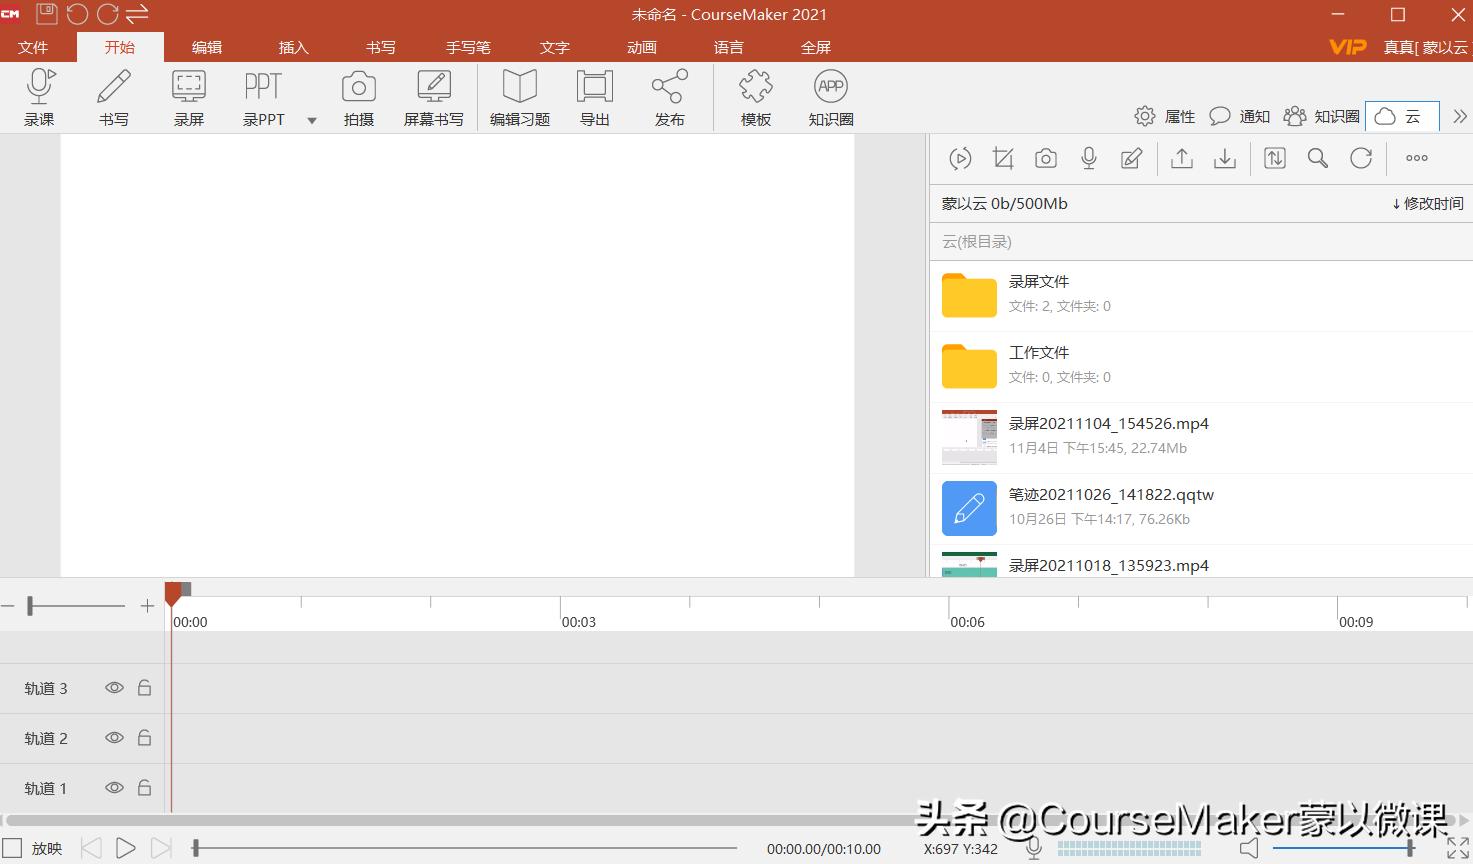Screen dimensions: 1473x864
Task: Click the 编辑习题 book icon
Action: (x=519, y=88)
